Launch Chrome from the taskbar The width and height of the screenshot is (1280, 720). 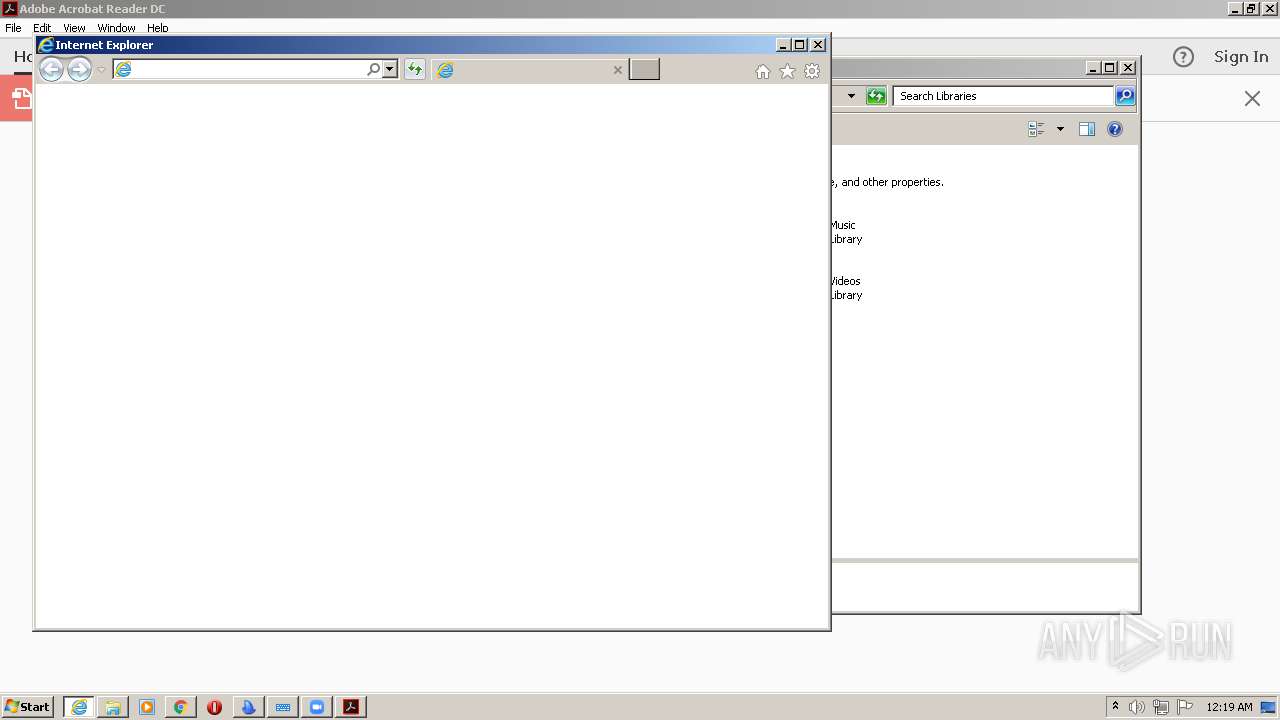pos(181,707)
